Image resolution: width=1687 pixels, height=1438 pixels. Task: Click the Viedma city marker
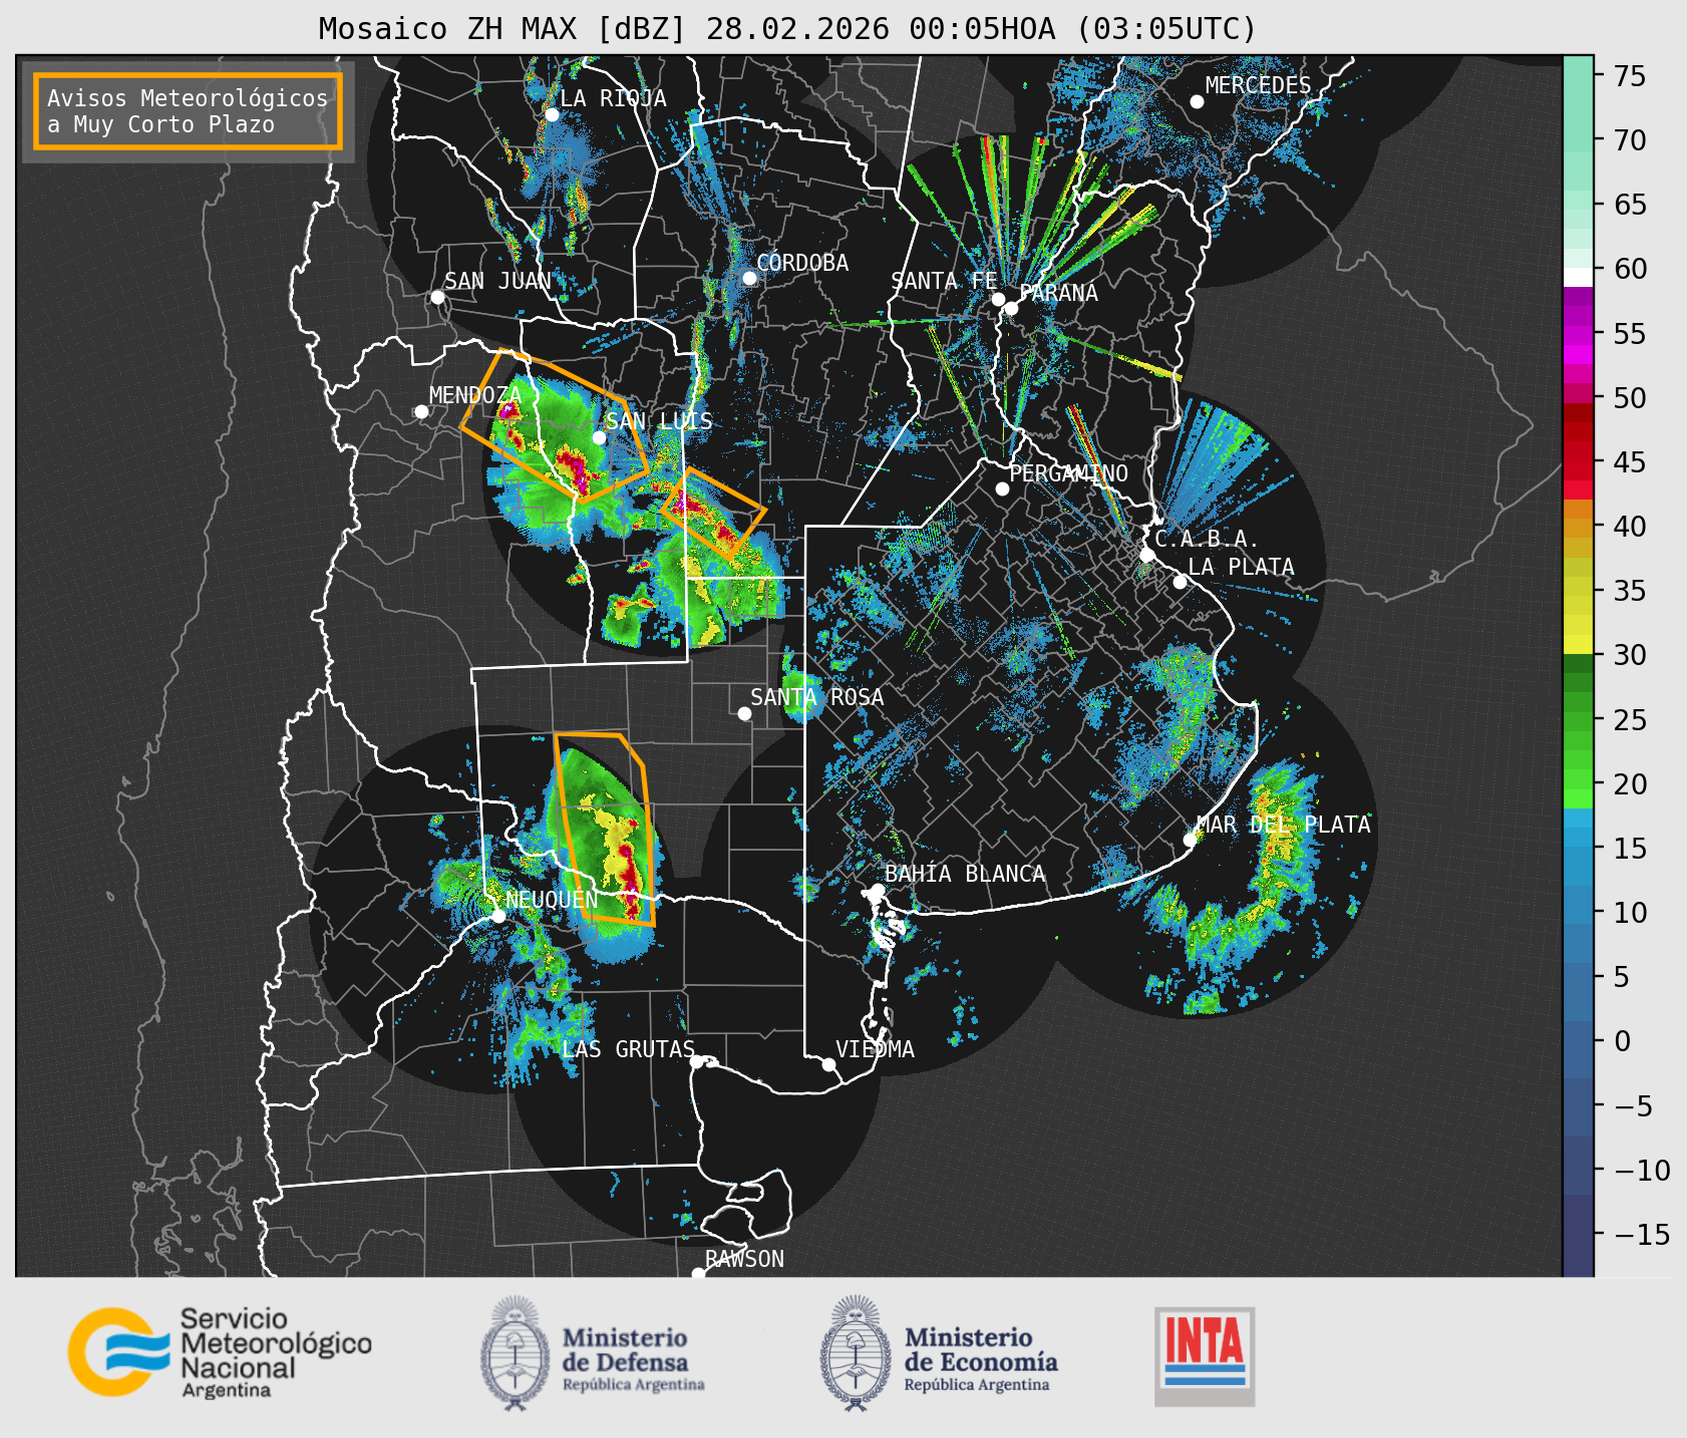pyautogui.click(x=829, y=1064)
